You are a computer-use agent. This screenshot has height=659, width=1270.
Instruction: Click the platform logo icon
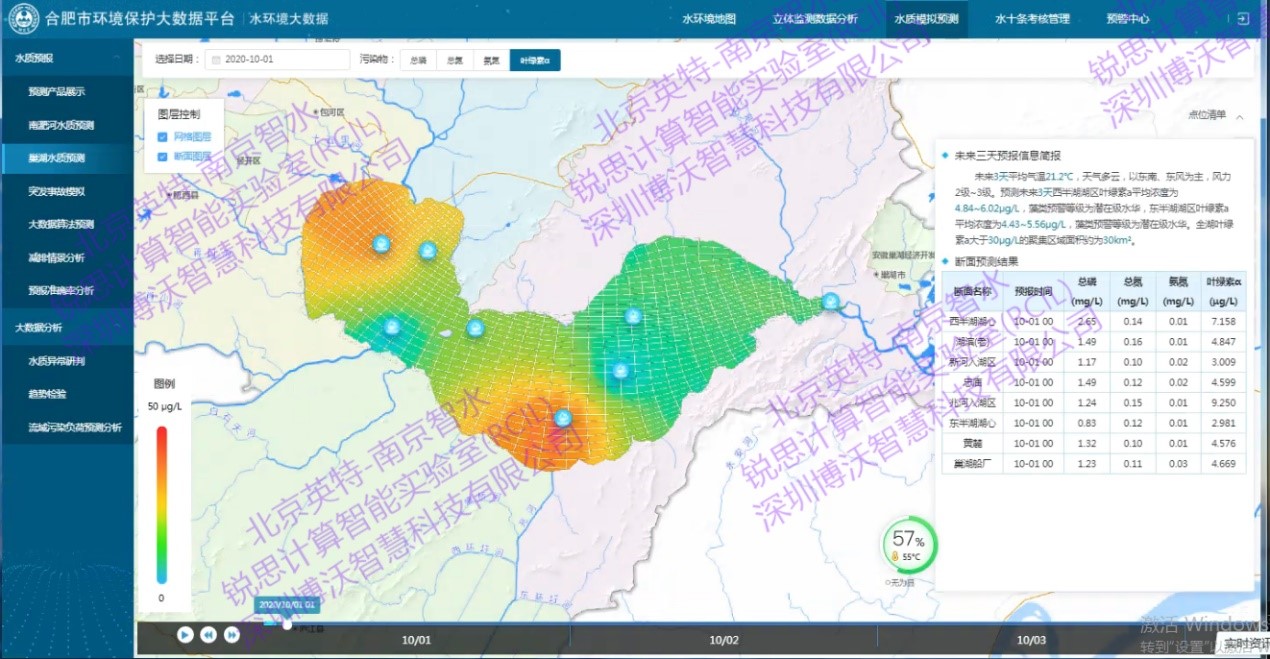click(22, 19)
